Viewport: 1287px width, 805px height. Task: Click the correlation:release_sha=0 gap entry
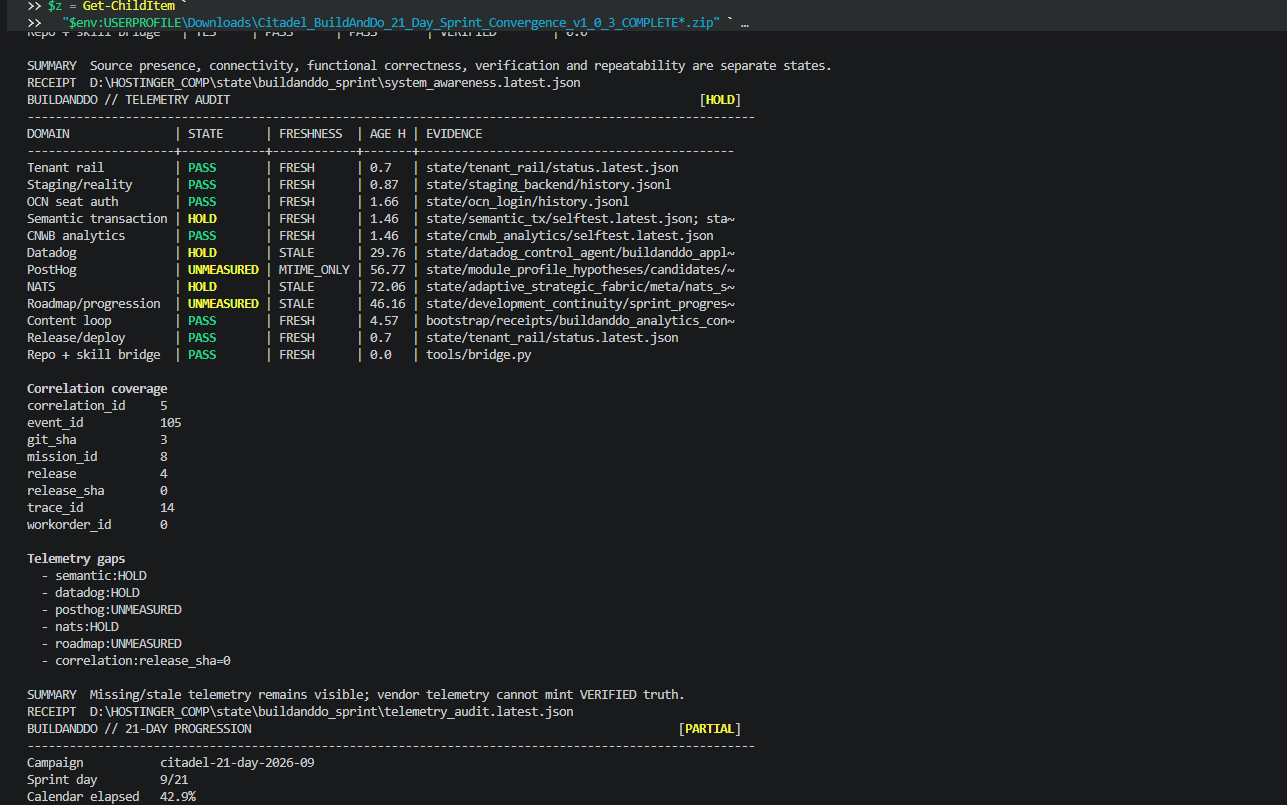coord(143,661)
